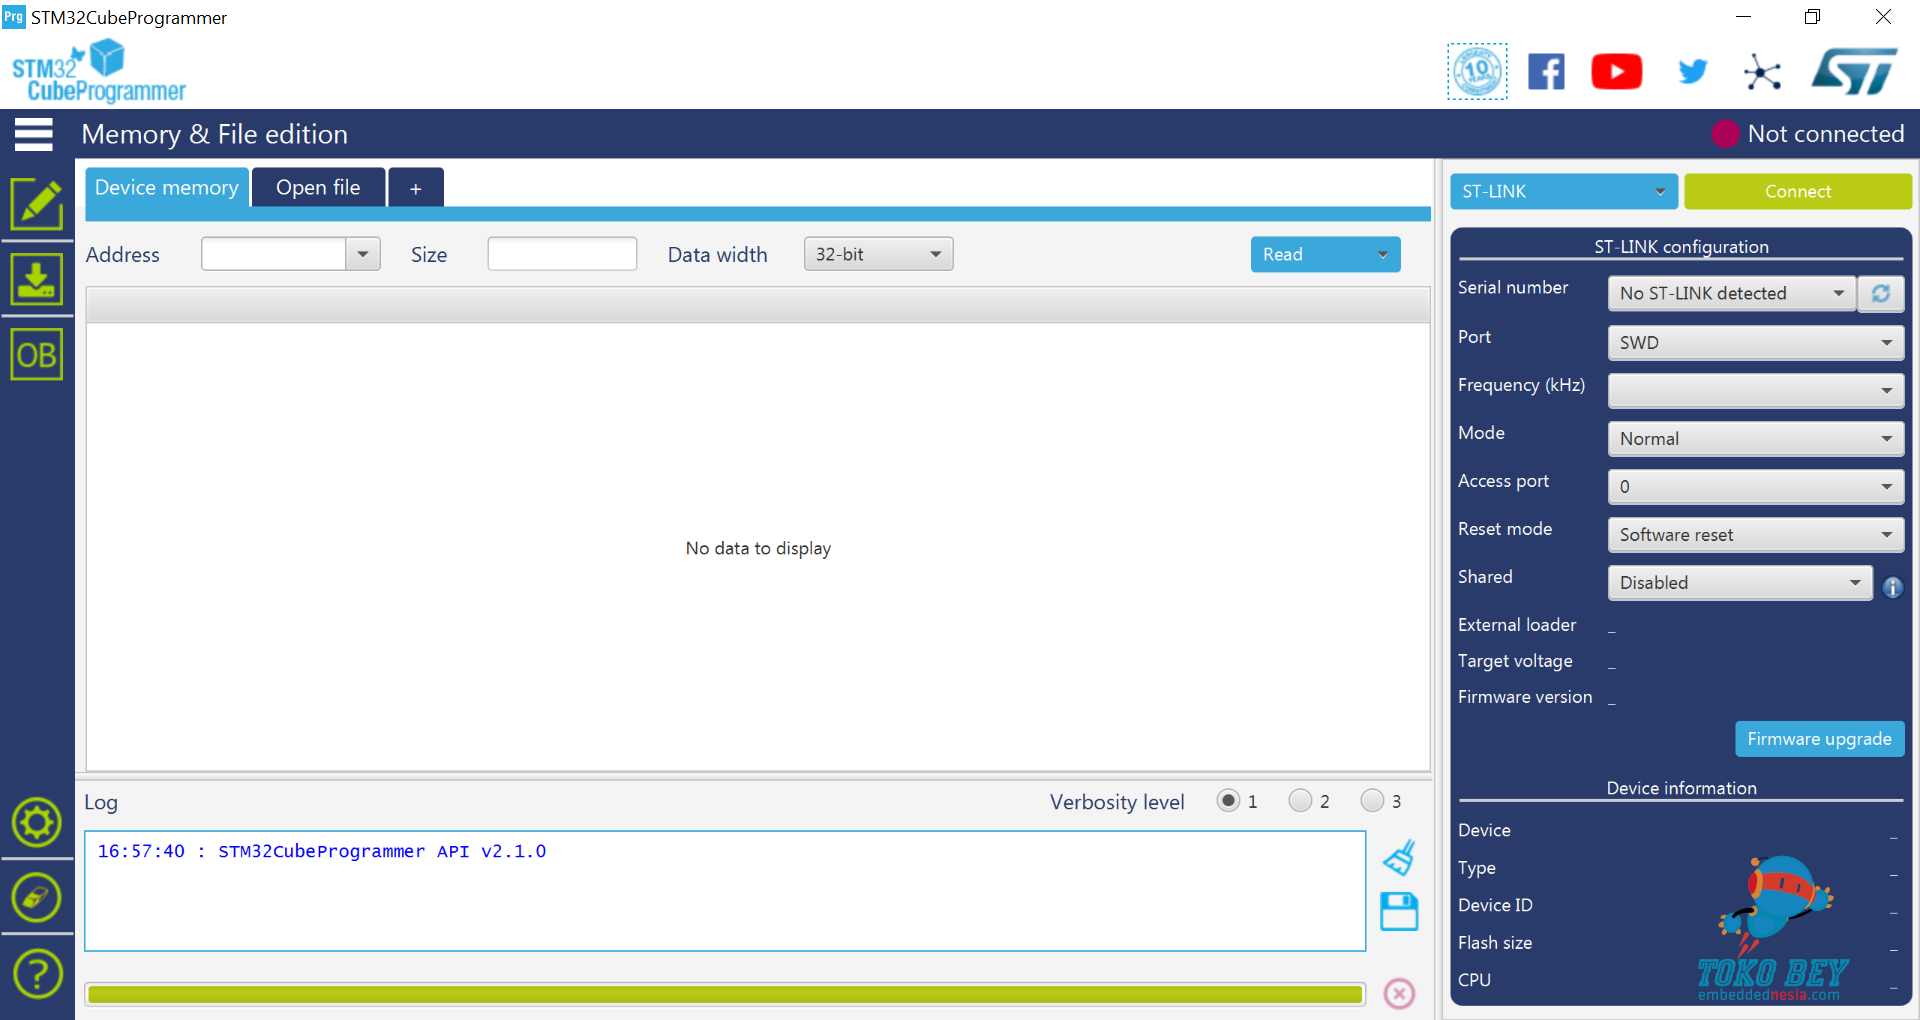
Task: Open the Mode Normal dropdown
Action: point(1756,438)
